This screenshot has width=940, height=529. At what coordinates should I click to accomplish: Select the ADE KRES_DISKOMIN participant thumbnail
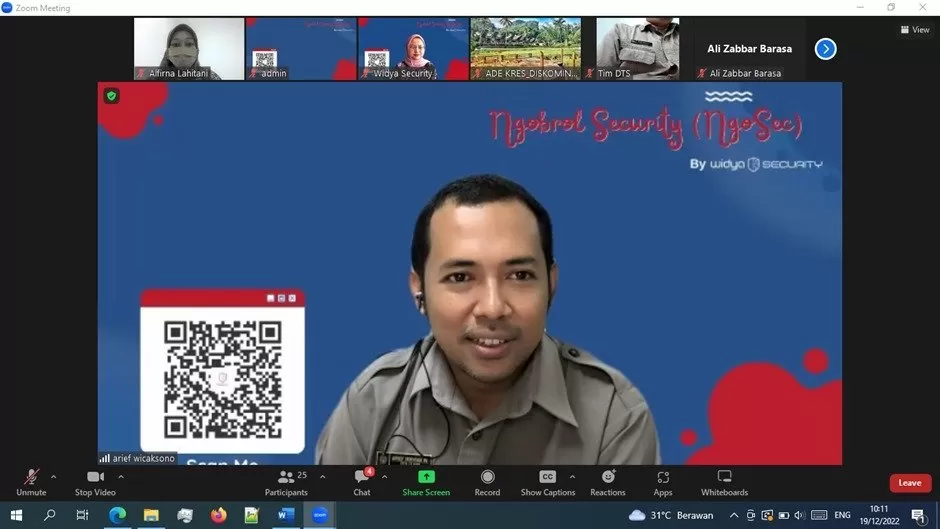click(x=526, y=49)
